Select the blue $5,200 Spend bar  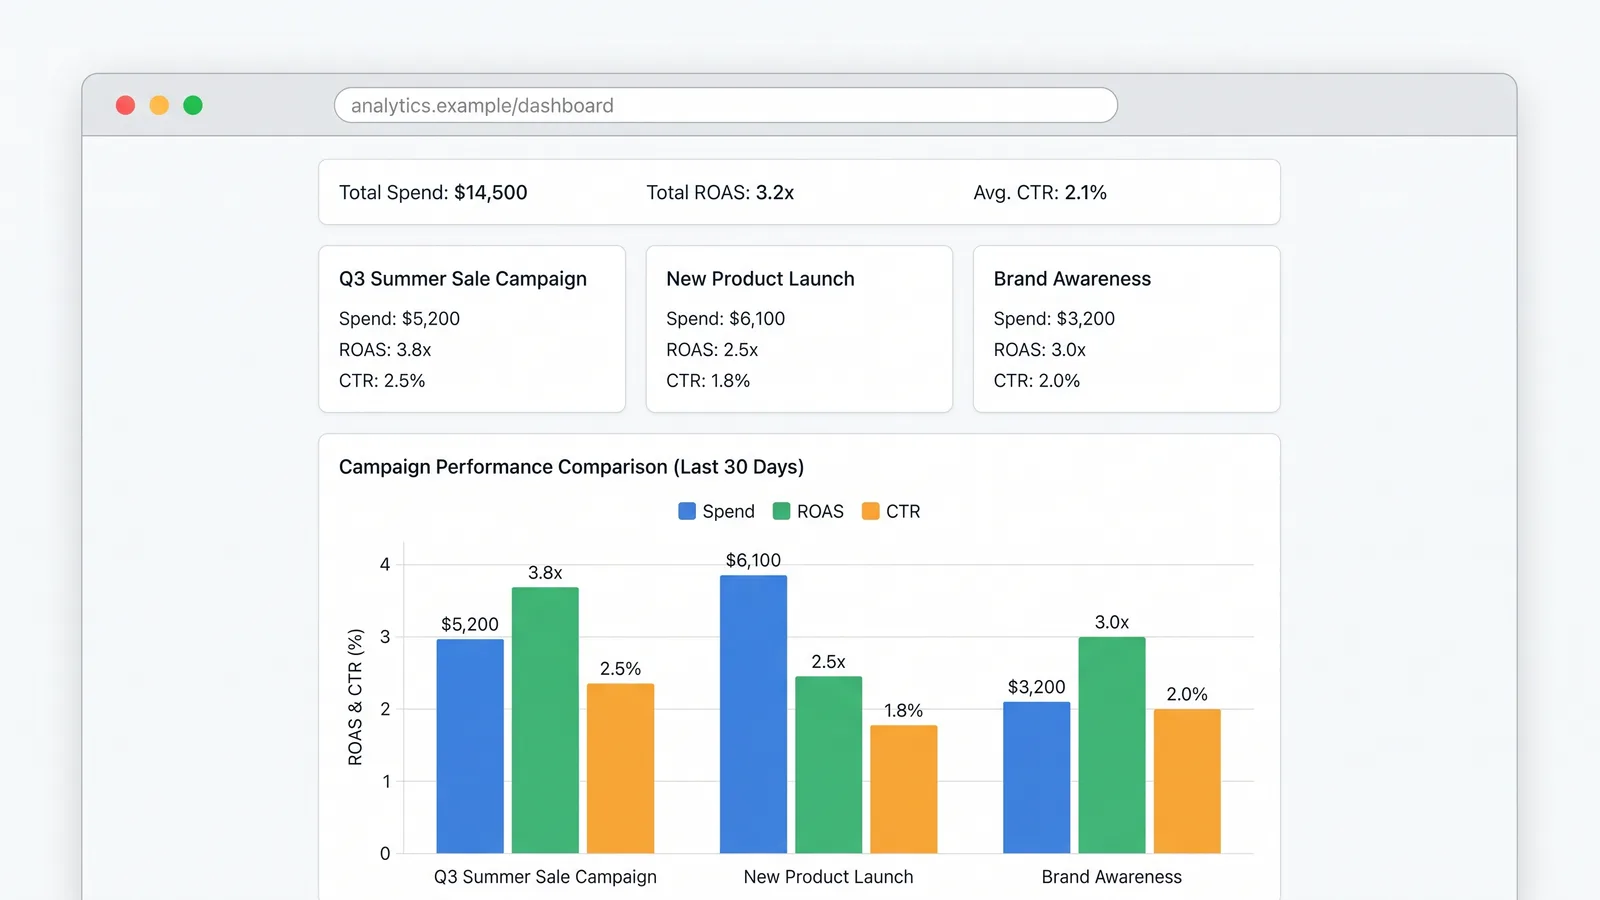pyautogui.click(x=470, y=746)
